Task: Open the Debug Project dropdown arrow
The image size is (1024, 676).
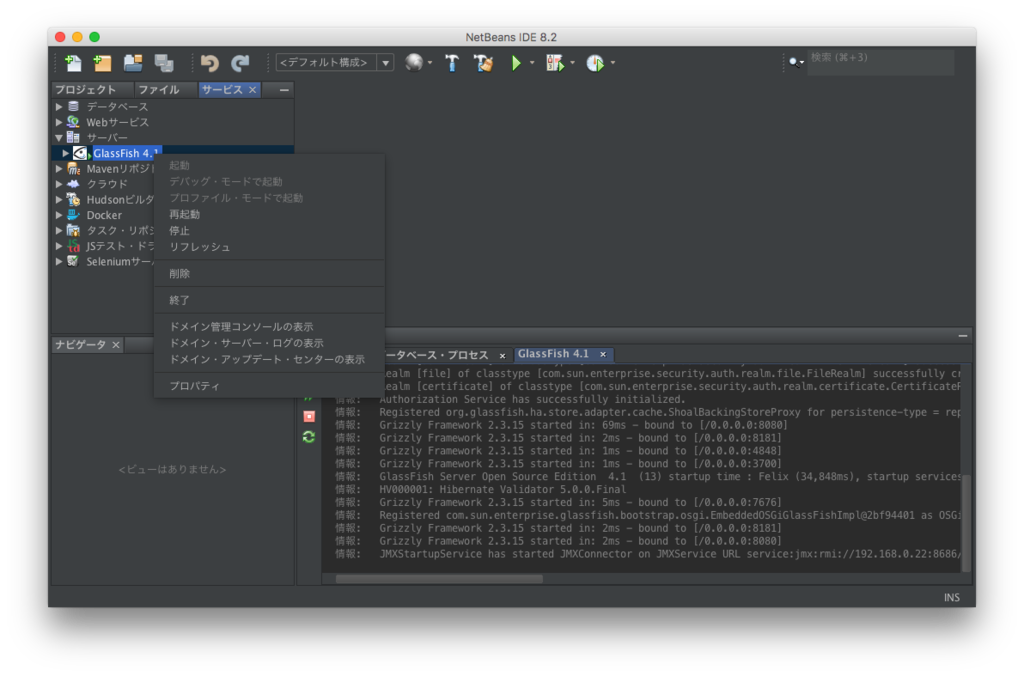Action: (573, 63)
